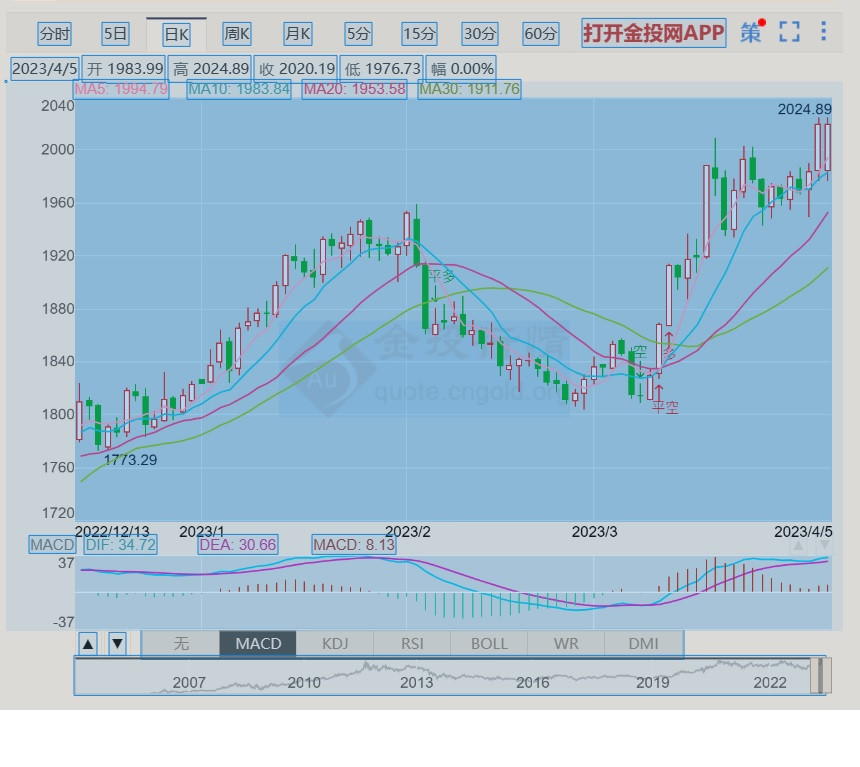Viewport: 860px width, 767px height.
Task: Grab the timeline range slider handle
Action: tap(817, 676)
